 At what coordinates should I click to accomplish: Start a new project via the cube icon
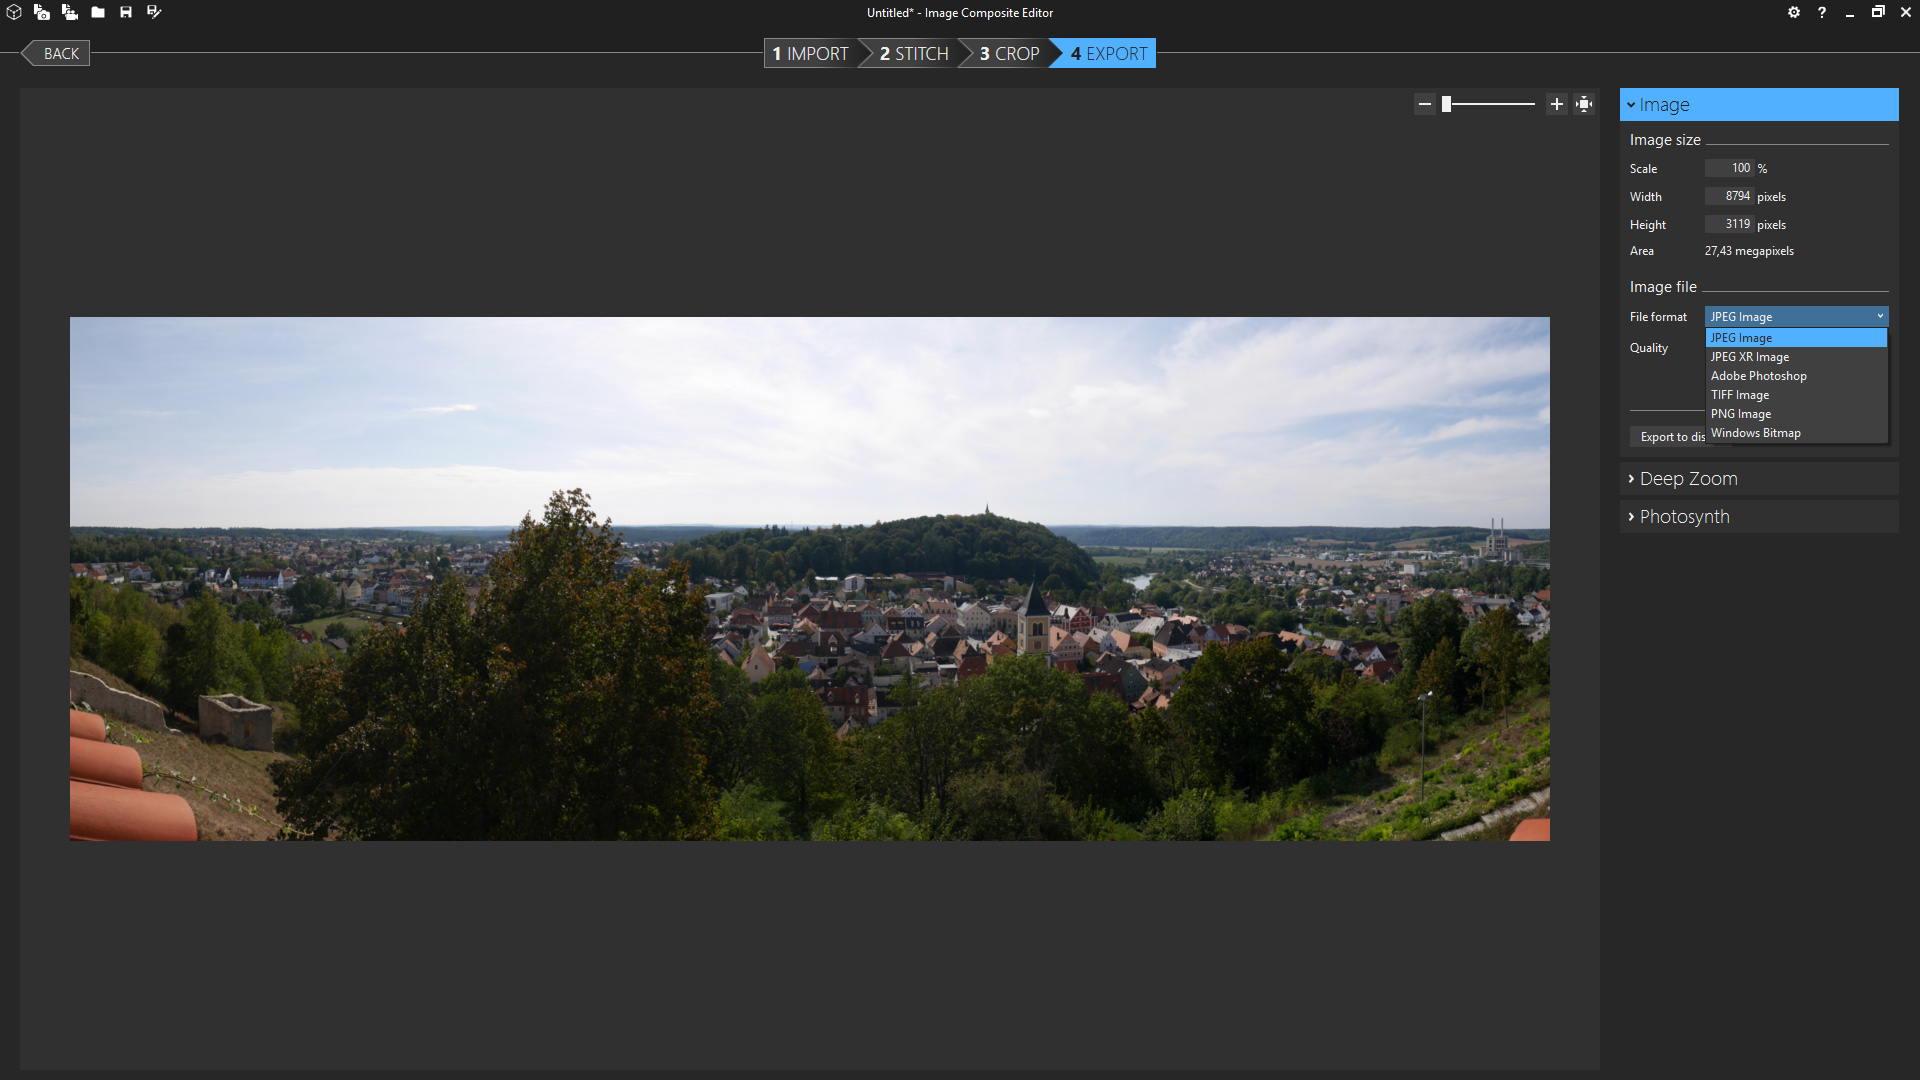pos(13,12)
